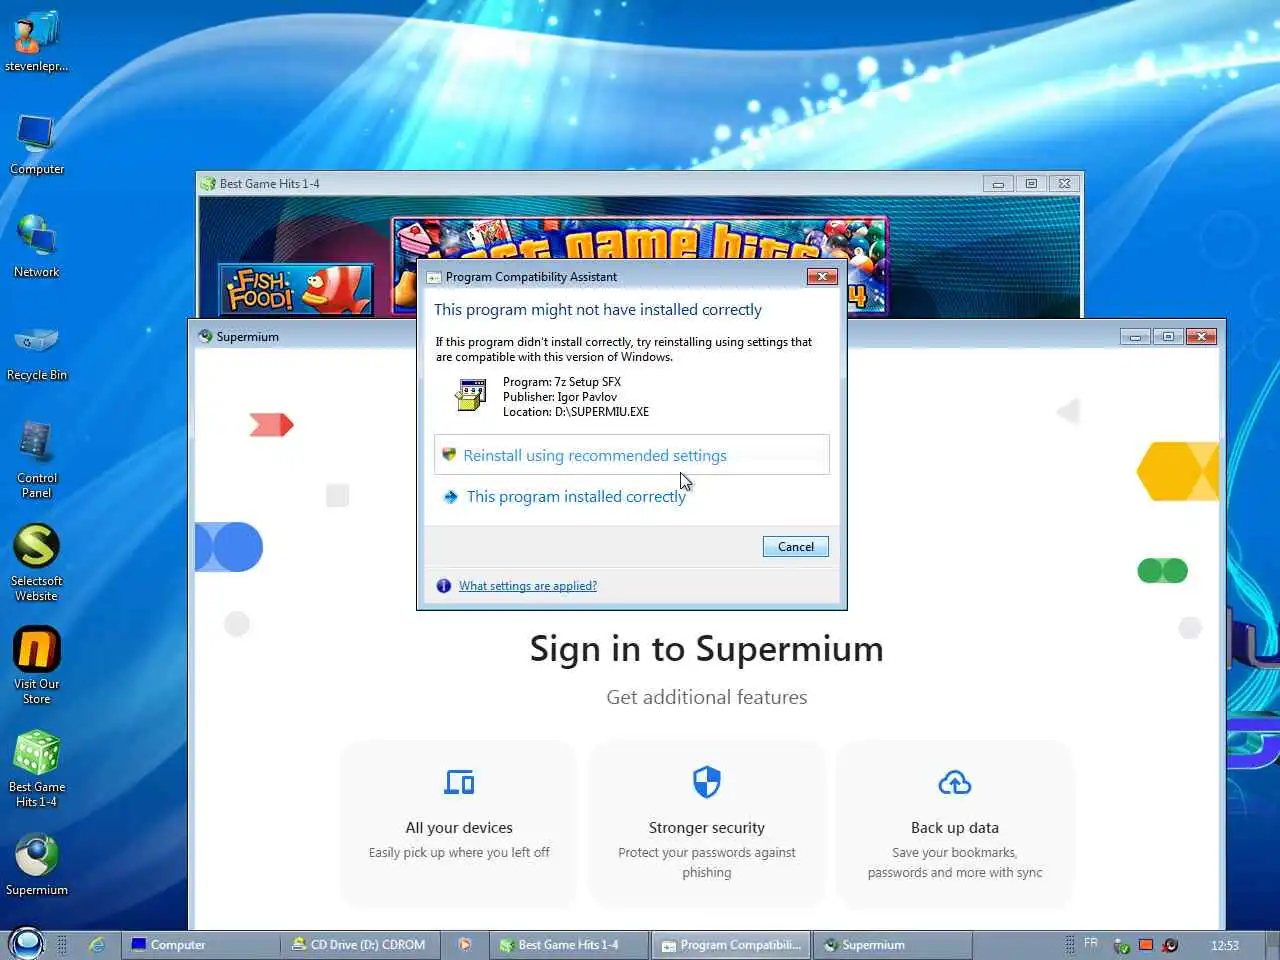Click the red round tray icon
Image resolution: width=1280 pixels, height=960 pixels.
click(1170, 944)
